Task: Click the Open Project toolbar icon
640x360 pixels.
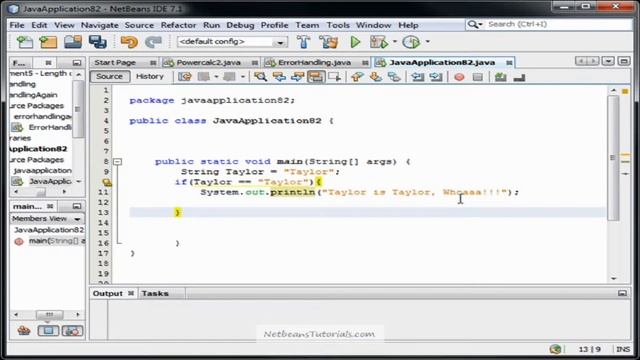Action: [x=73, y=42]
